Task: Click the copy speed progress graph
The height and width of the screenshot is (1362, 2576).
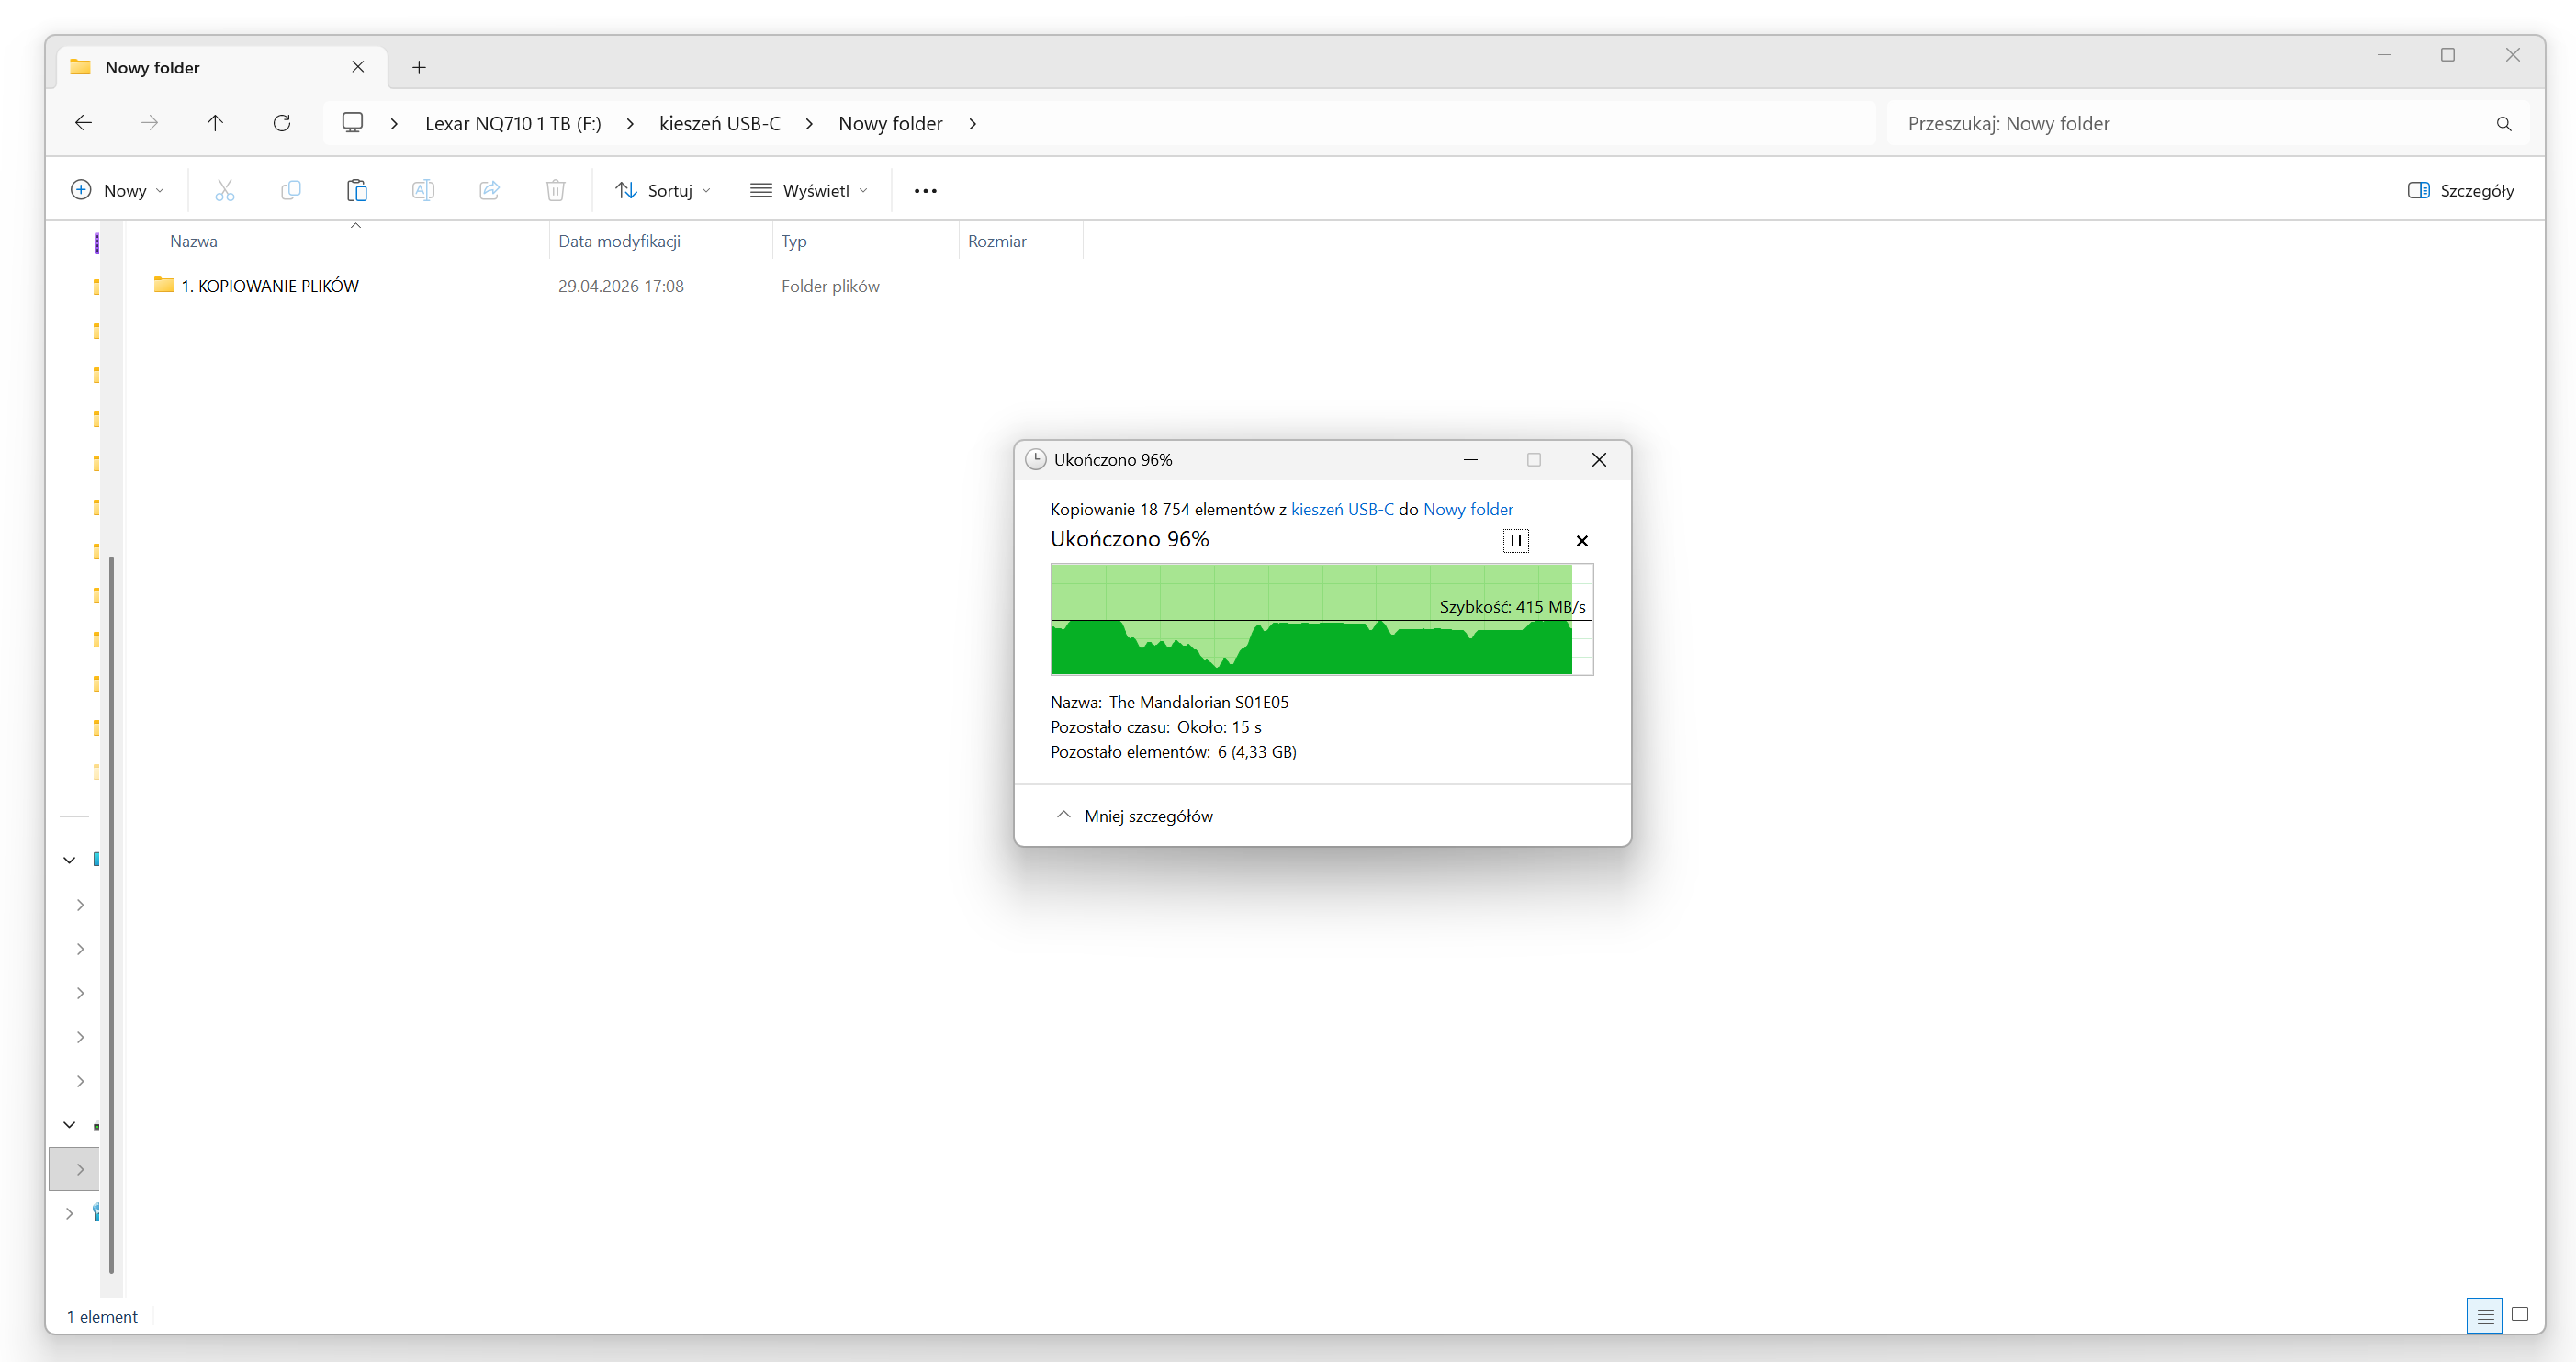Action: [x=1320, y=619]
